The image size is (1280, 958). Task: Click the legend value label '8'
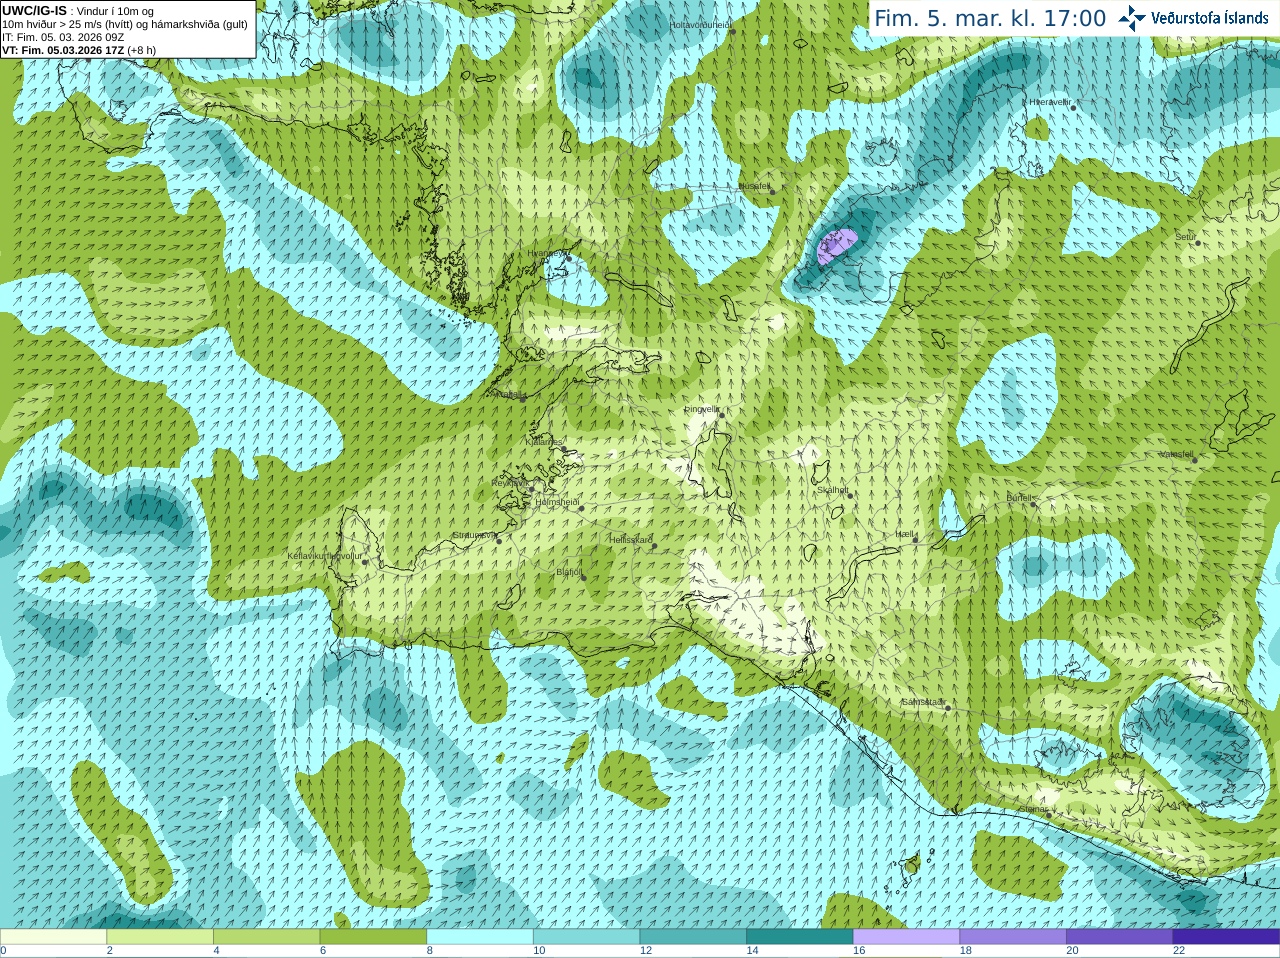(430, 951)
